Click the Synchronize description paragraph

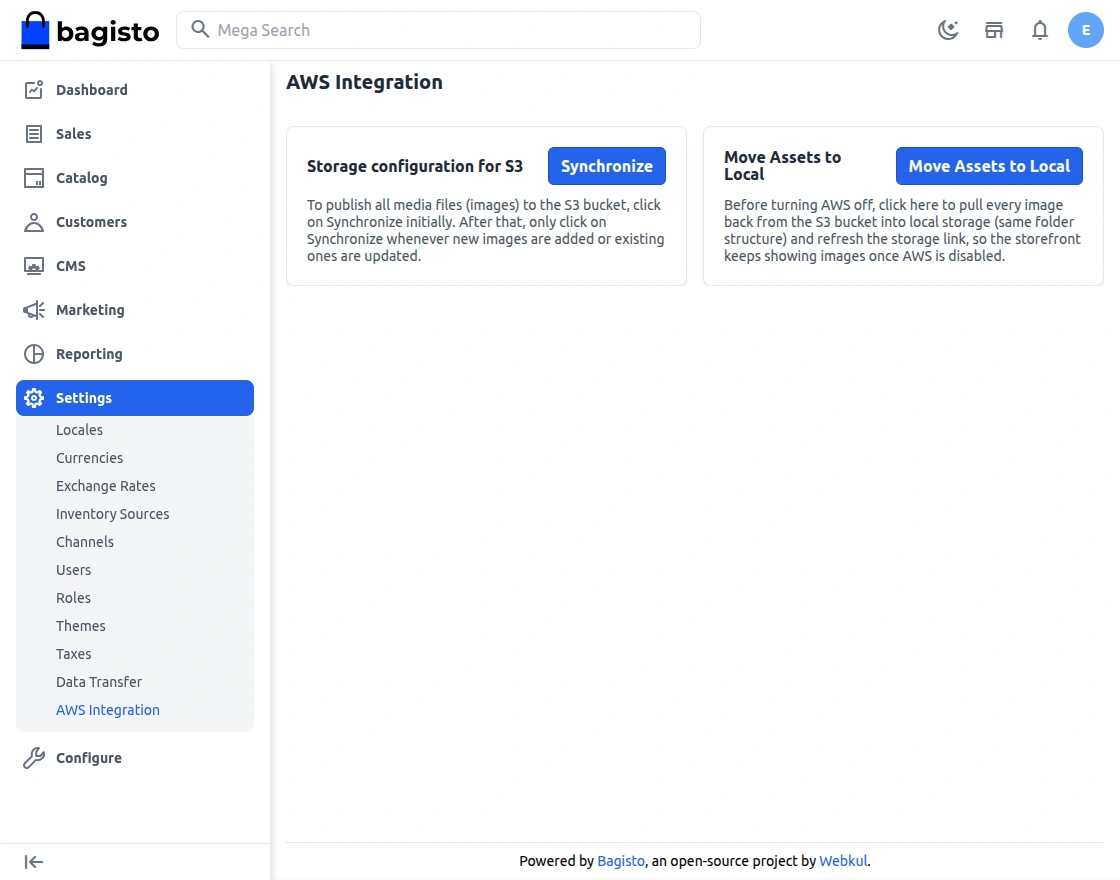click(486, 230)
